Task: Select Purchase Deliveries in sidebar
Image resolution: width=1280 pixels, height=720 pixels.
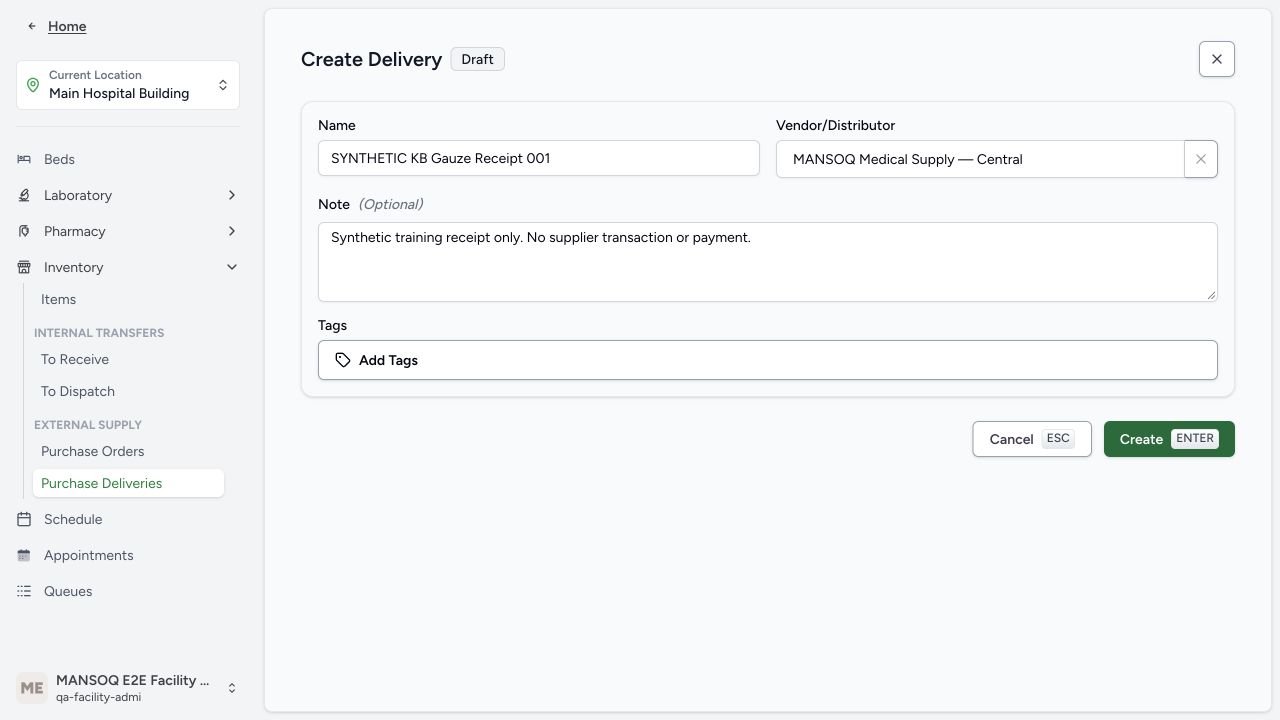Action: [128, 483]
